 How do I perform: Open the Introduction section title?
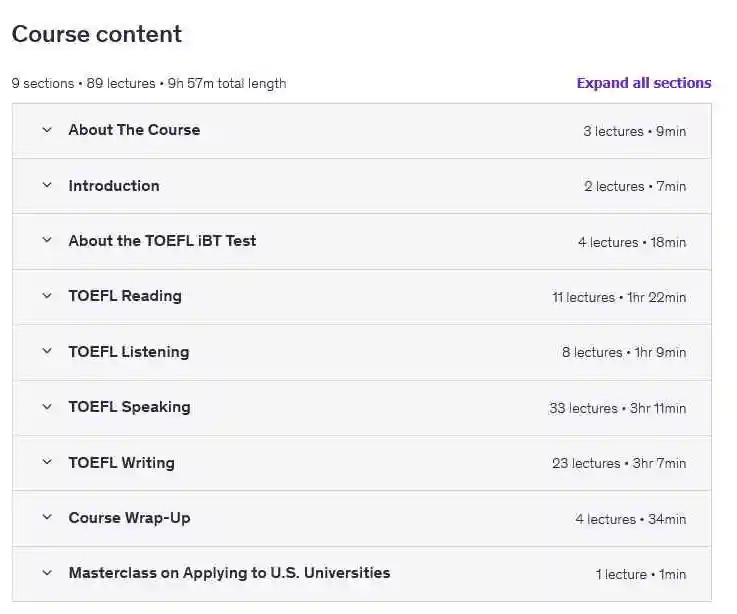[x=114, y=186]
